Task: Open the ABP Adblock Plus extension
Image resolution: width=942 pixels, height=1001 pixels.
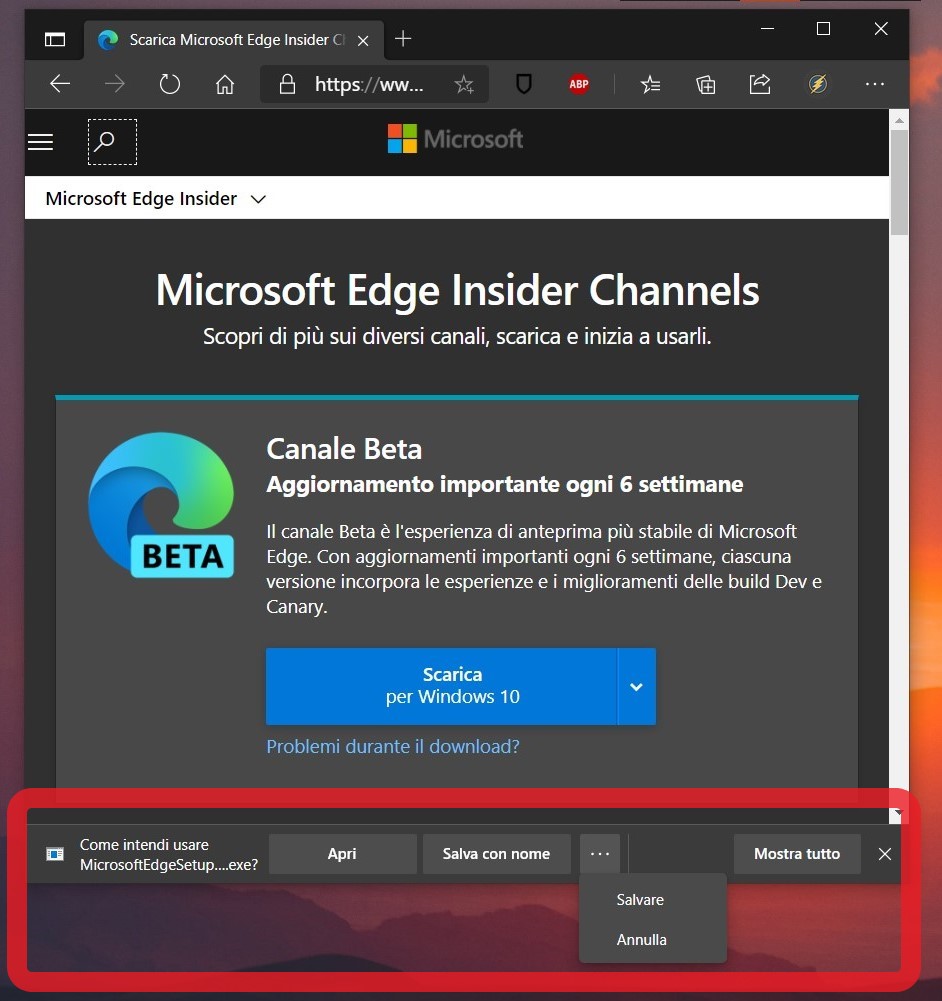Action: tap(579, 84)
